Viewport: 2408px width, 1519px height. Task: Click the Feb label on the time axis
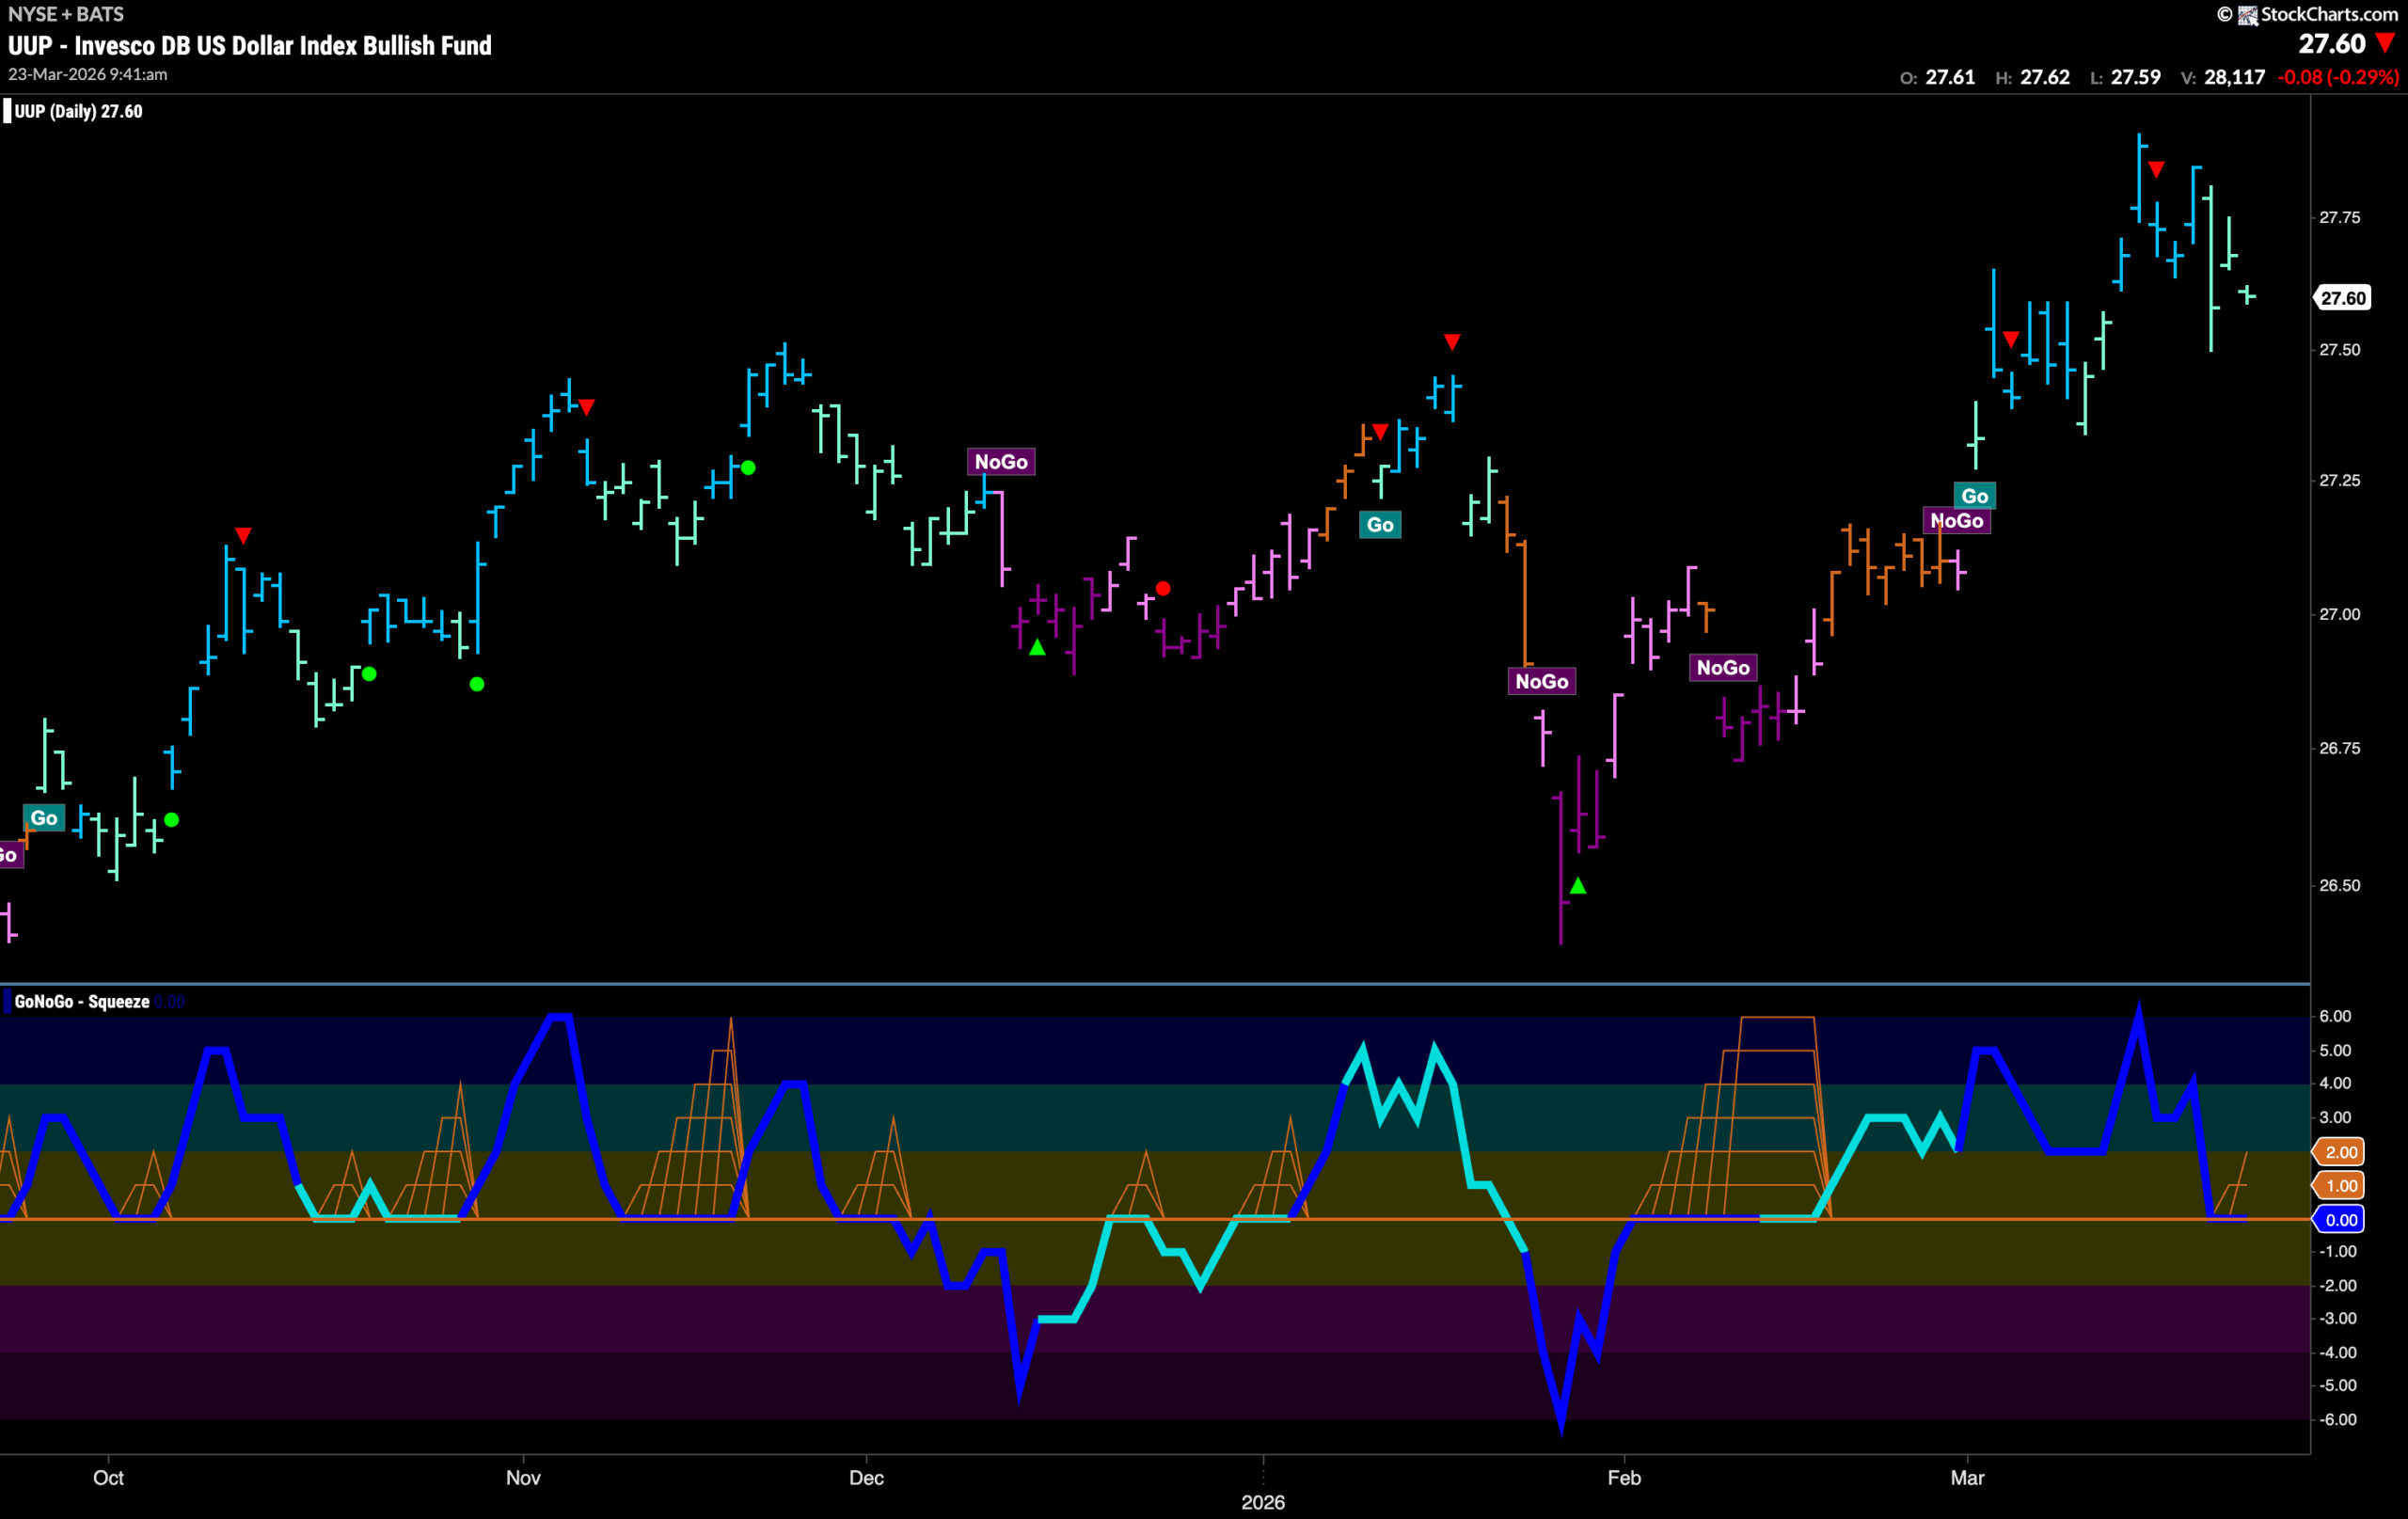pyautogui.click(x=1624, y=1478)
